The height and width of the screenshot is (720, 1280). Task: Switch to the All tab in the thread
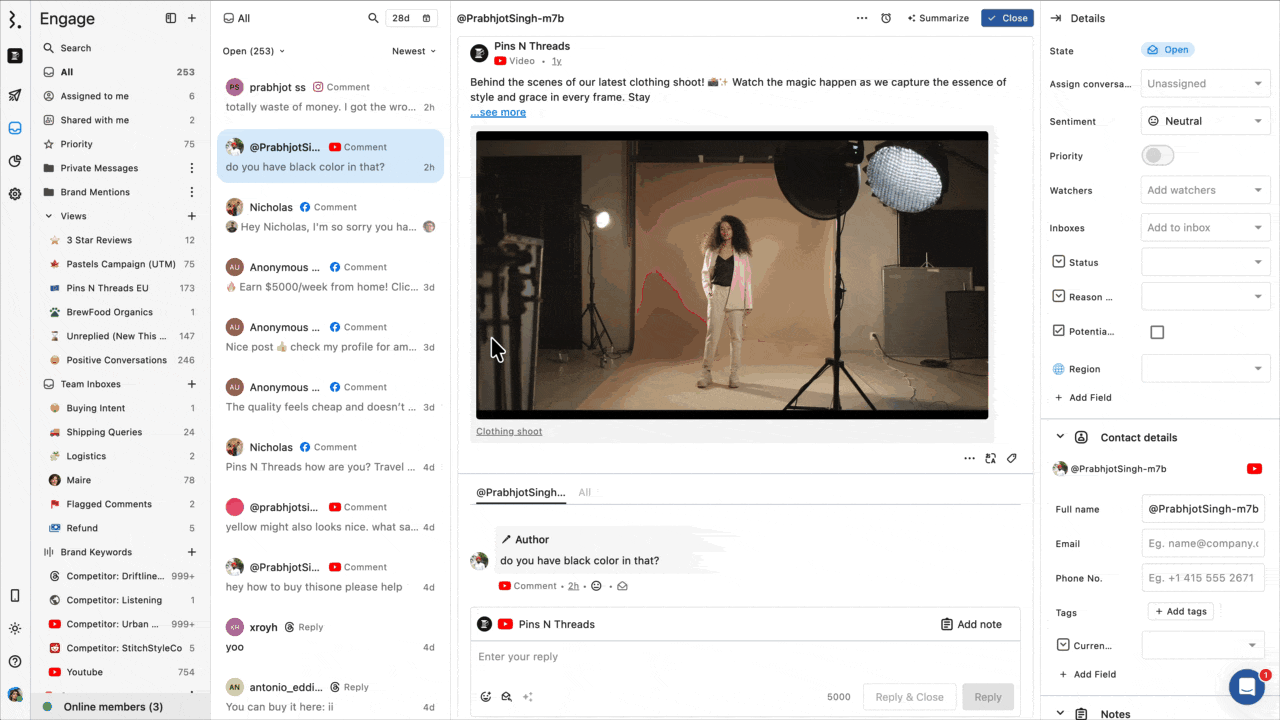pyautogui.click(x=585, y=492)
